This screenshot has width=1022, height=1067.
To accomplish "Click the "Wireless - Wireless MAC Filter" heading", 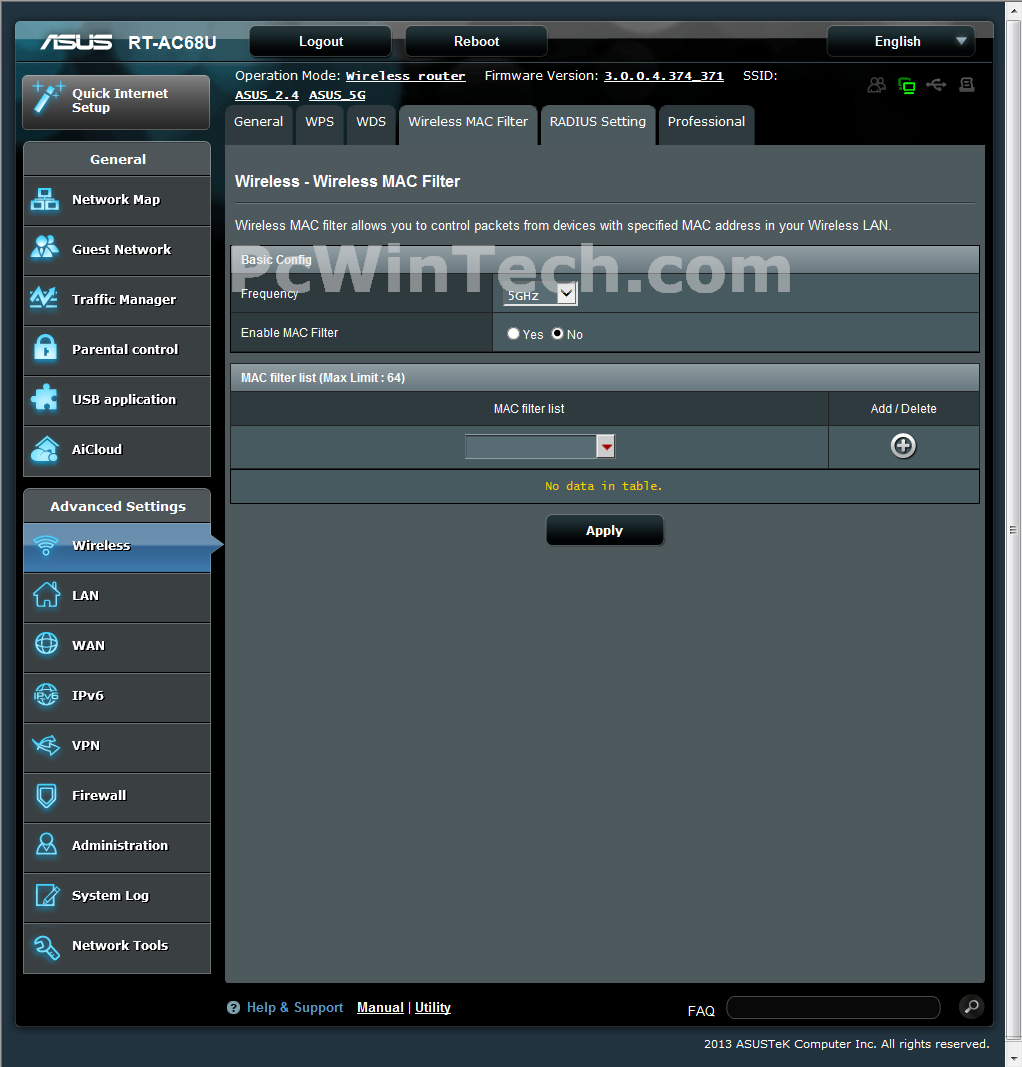I will (347, 182).
